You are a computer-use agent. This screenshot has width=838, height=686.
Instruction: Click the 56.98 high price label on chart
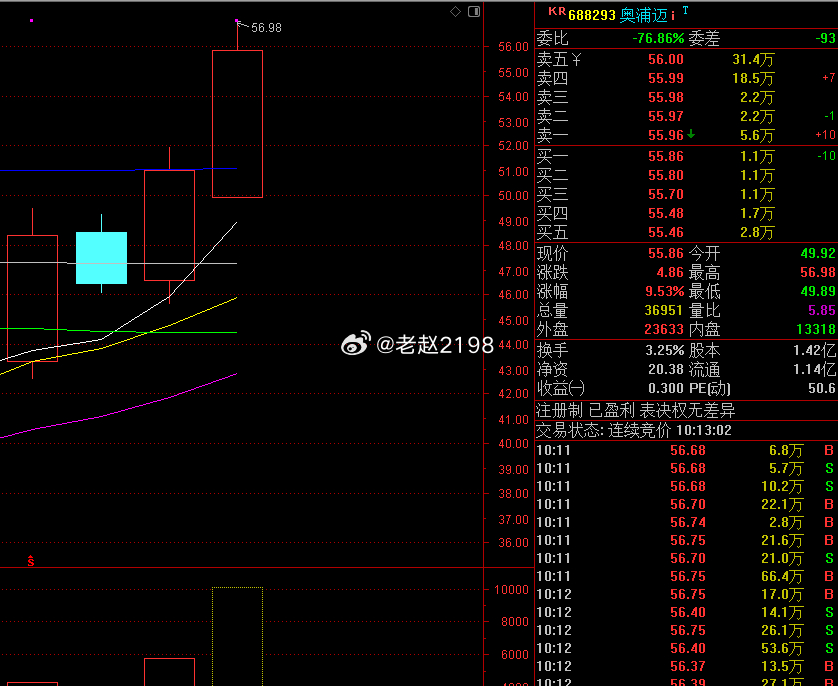click(266, 28)
